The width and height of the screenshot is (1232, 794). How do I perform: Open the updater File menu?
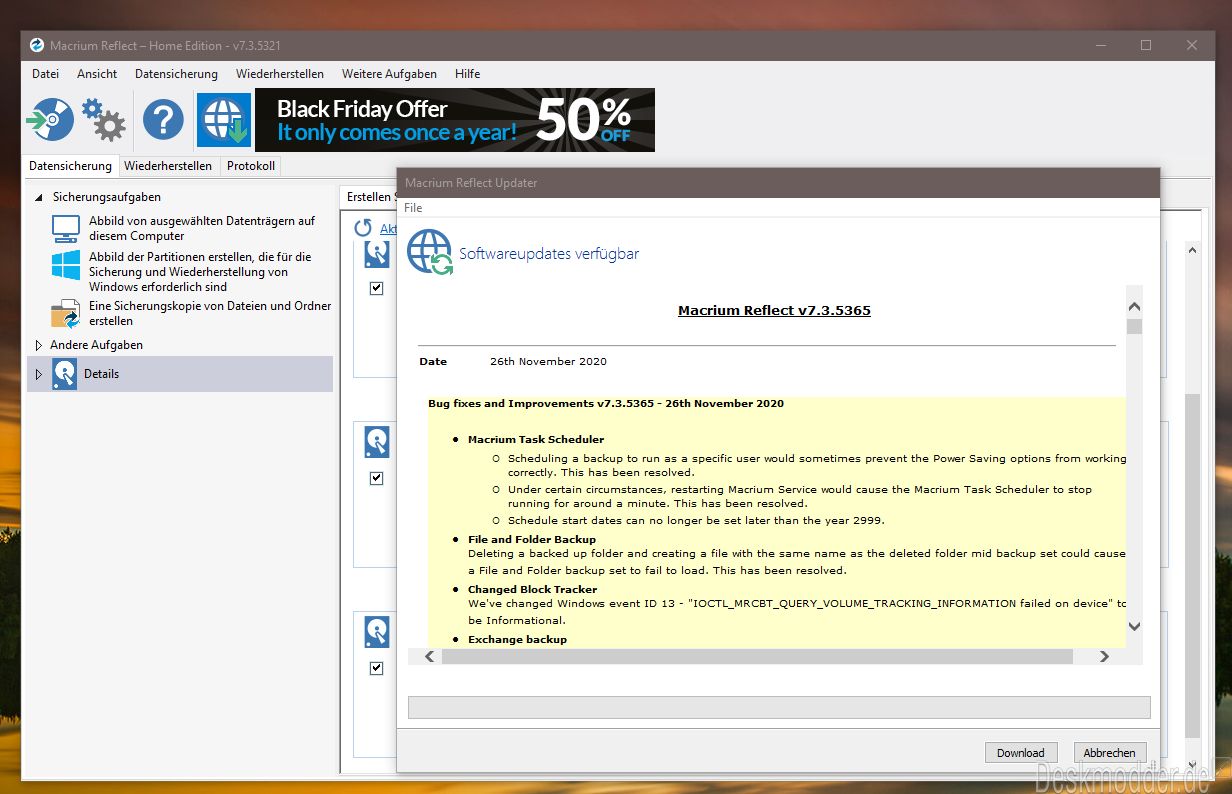click(413, 208)
